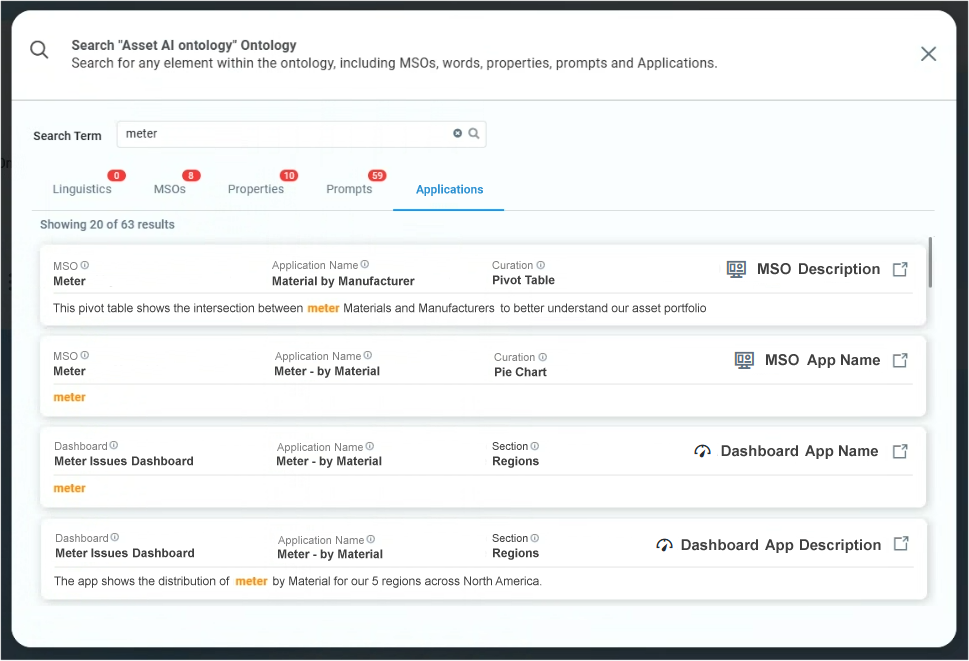Open the Dashboard App Description result externally
The width and height of the screenshot is (969, 661).
(901, 544)
